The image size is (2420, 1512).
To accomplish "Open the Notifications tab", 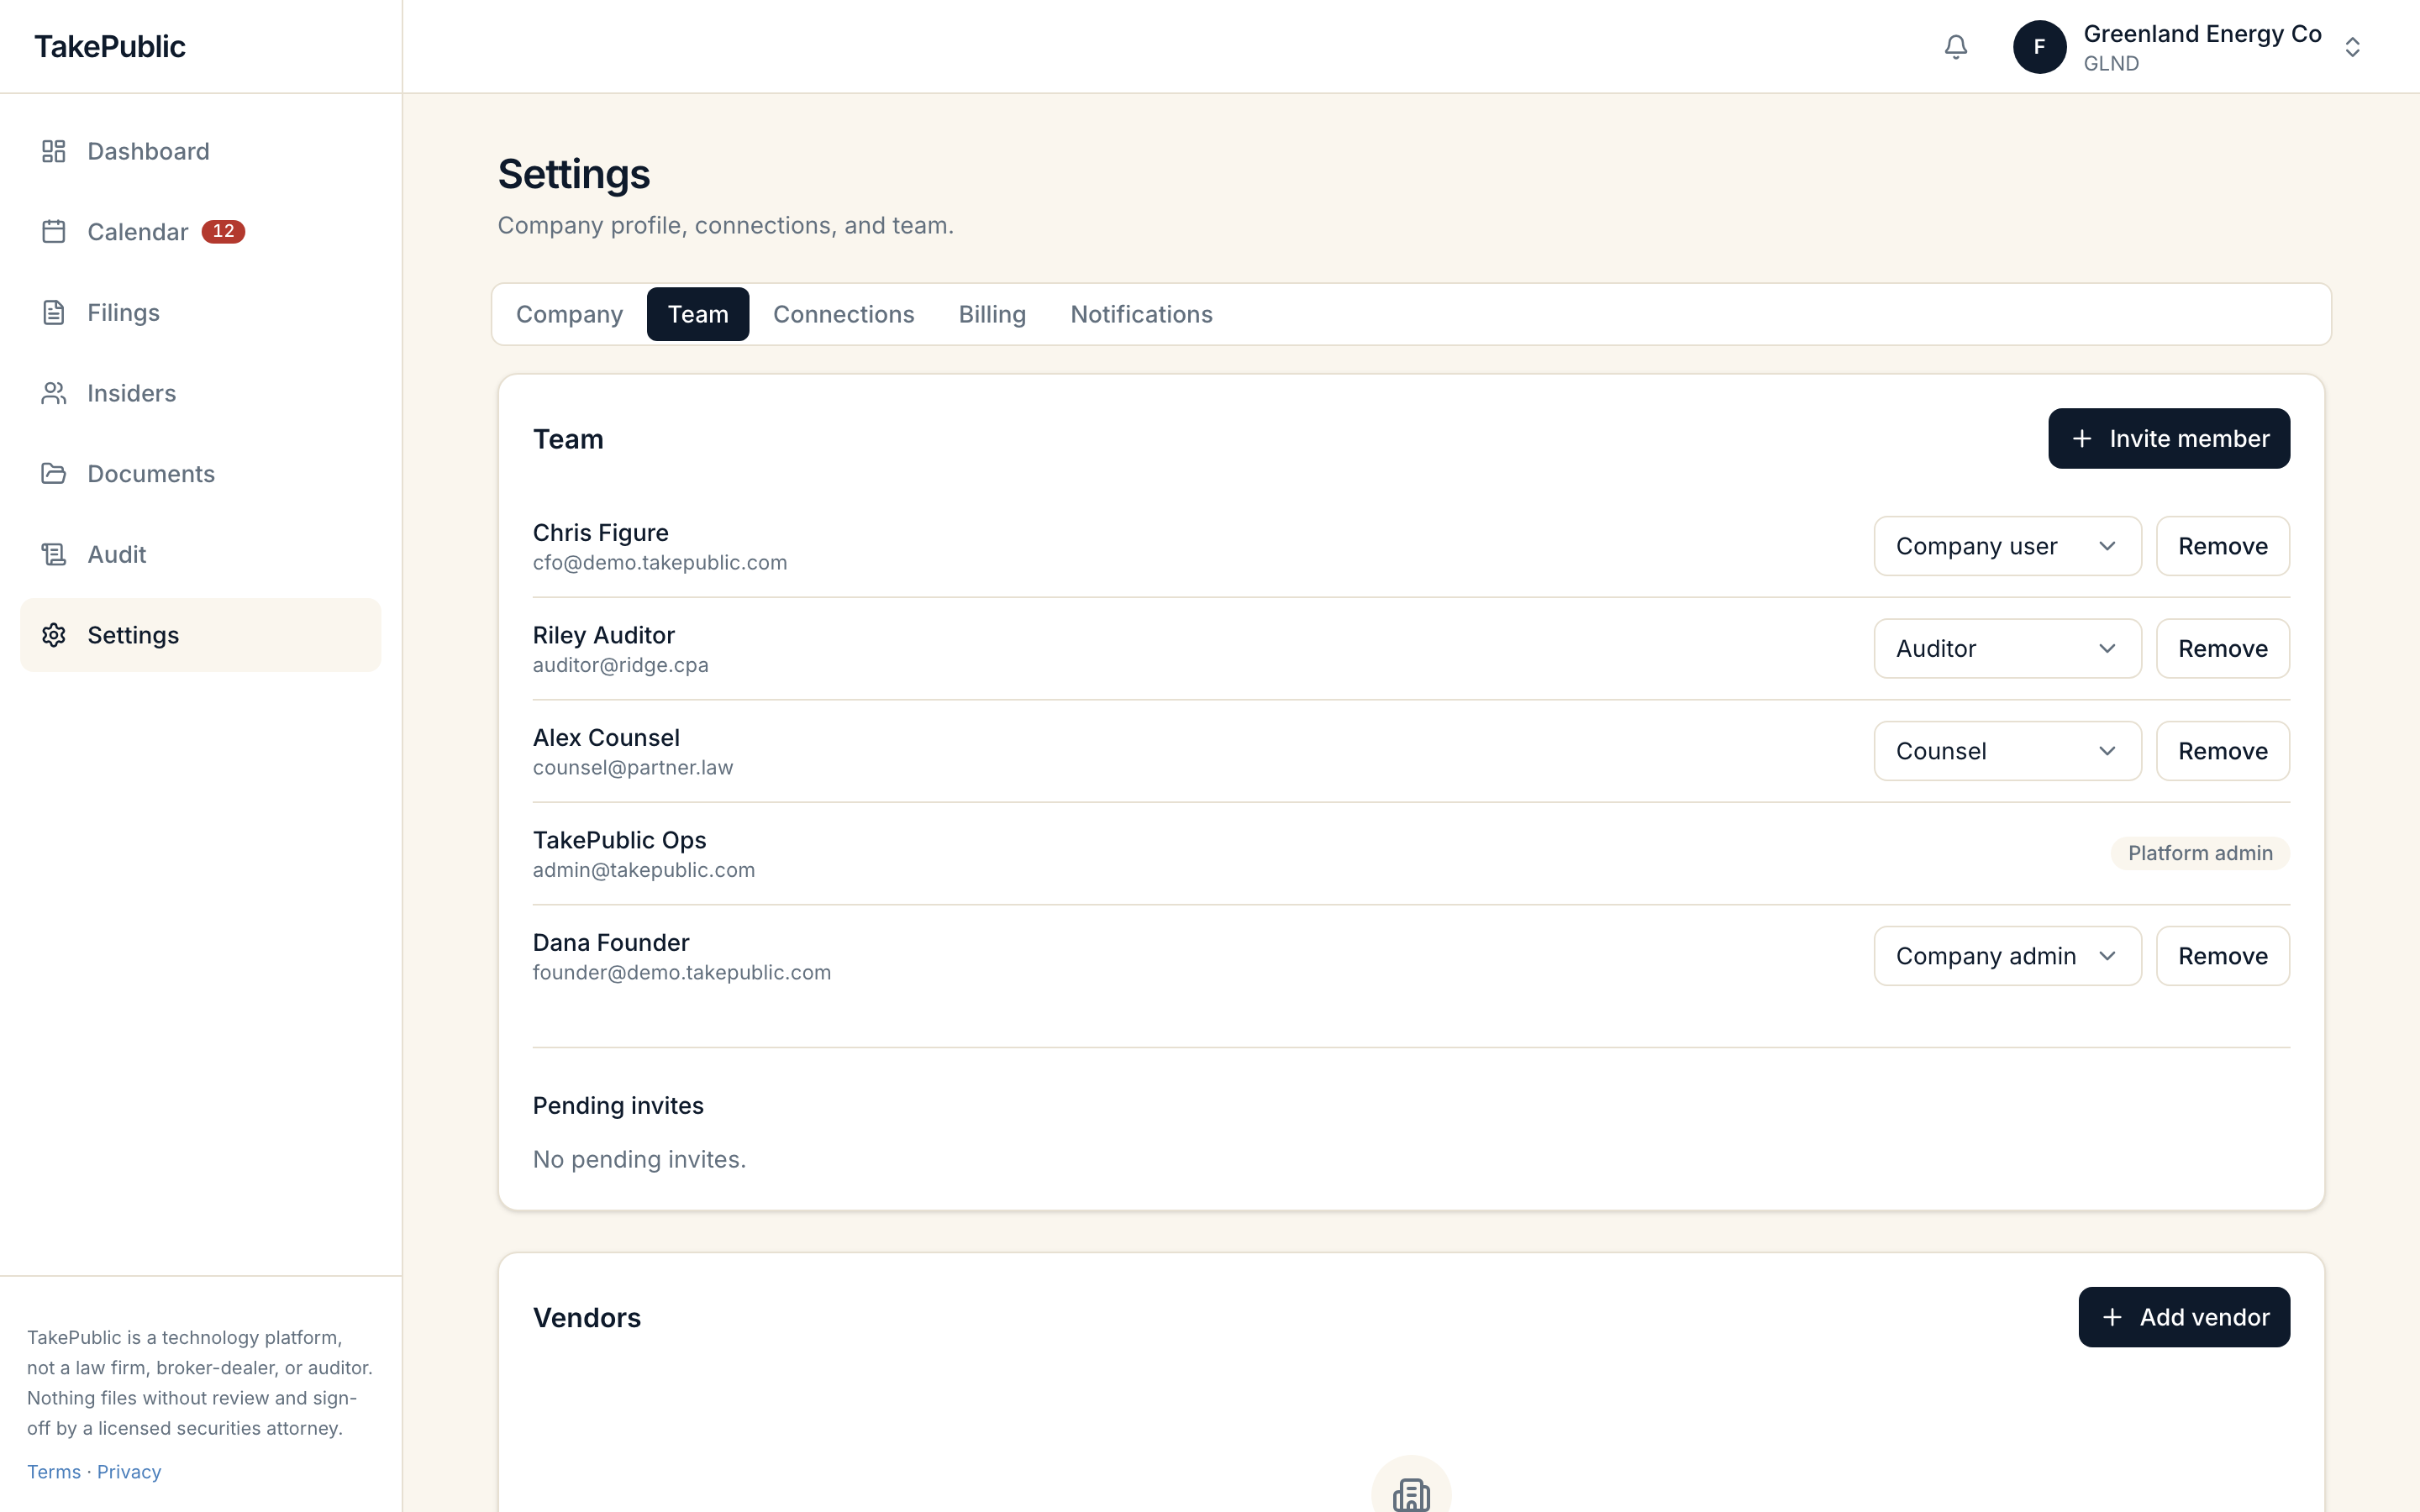I will (1141, 314).
